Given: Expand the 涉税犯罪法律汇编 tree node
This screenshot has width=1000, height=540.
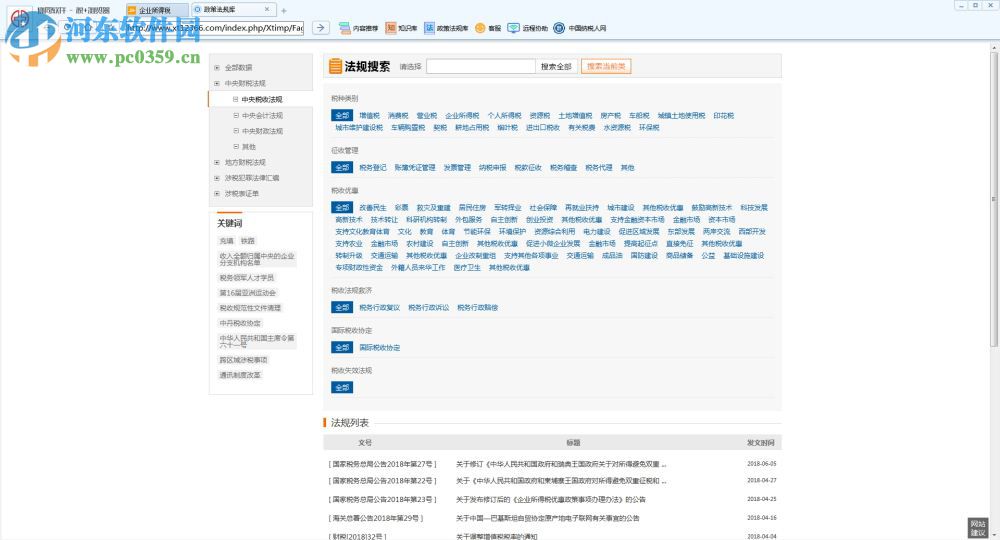Looking at the screenshot, I should tap(217, 178).
